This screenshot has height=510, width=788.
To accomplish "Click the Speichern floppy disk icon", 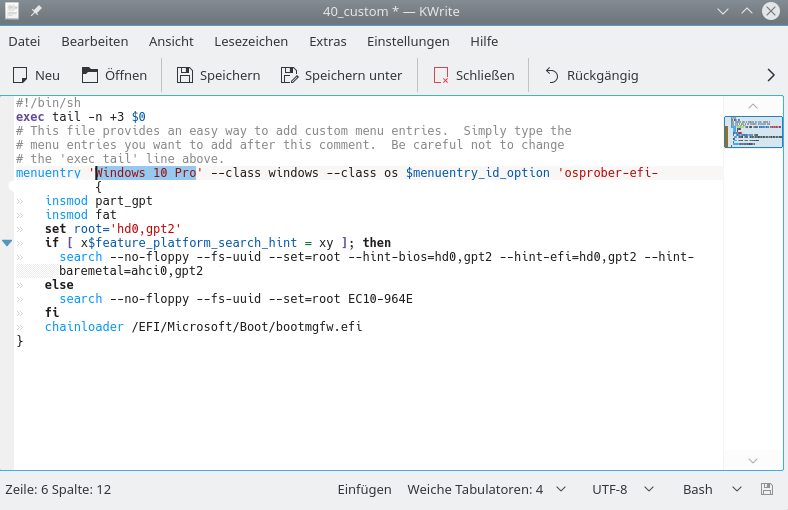I will 184,75.
